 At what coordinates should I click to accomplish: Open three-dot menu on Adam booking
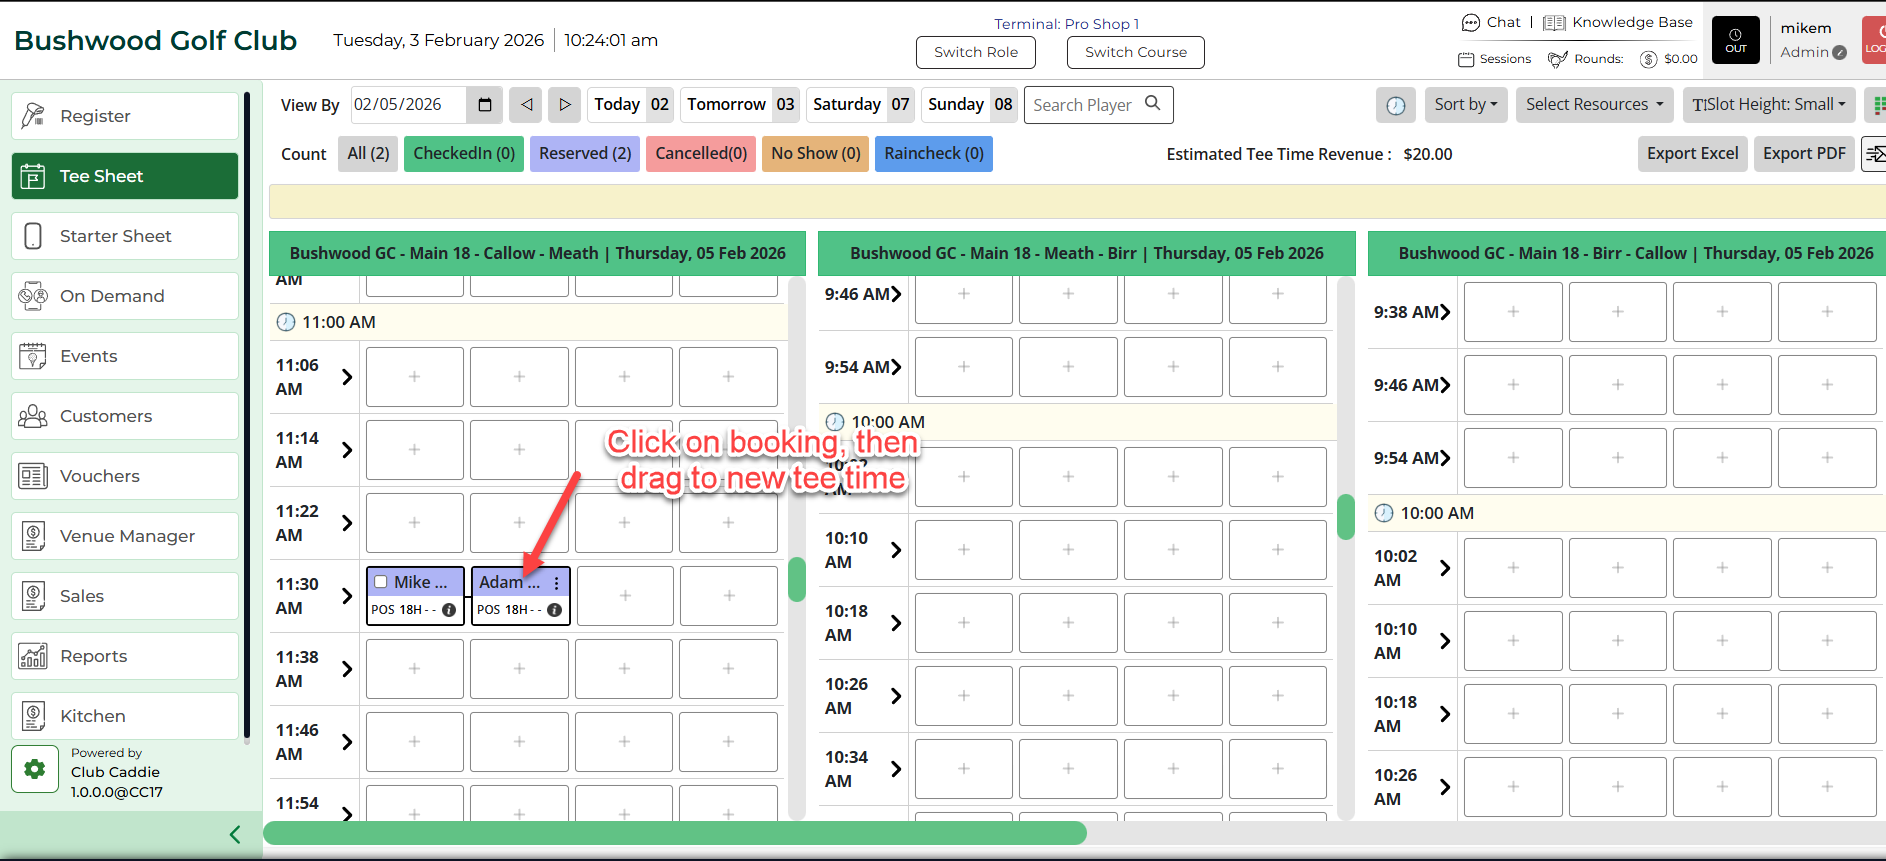[x=557, y=583]
